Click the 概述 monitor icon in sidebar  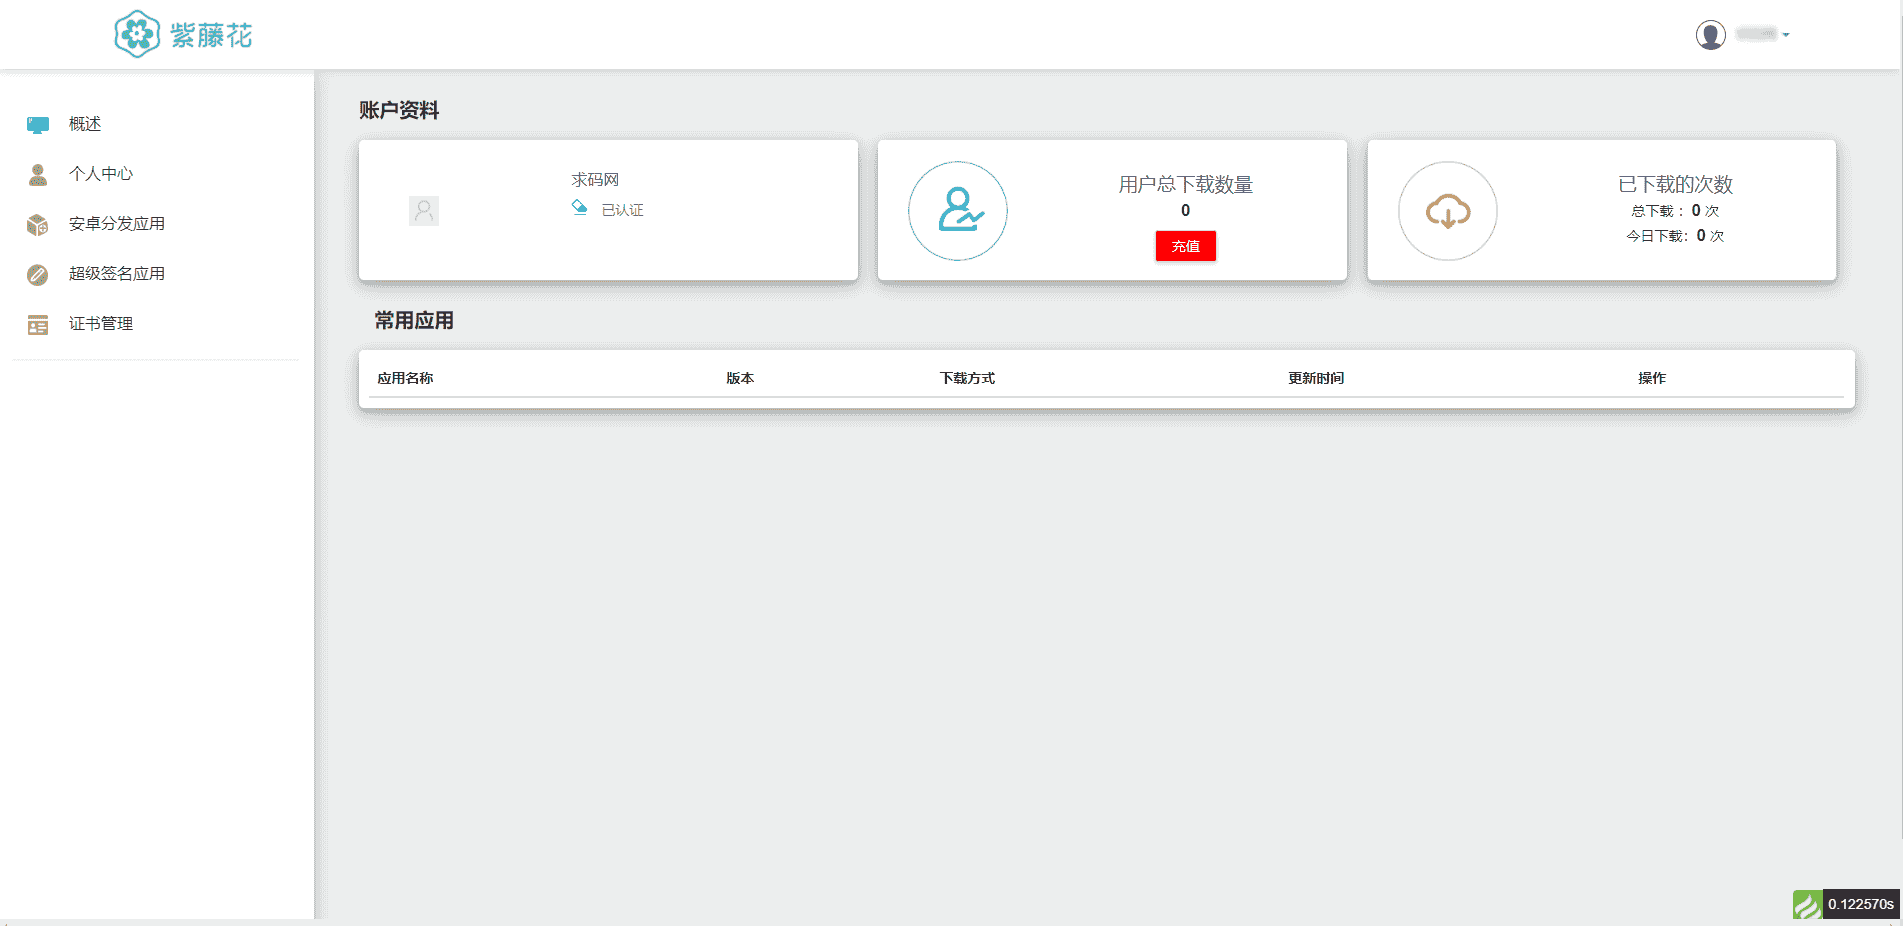point(38,125)
